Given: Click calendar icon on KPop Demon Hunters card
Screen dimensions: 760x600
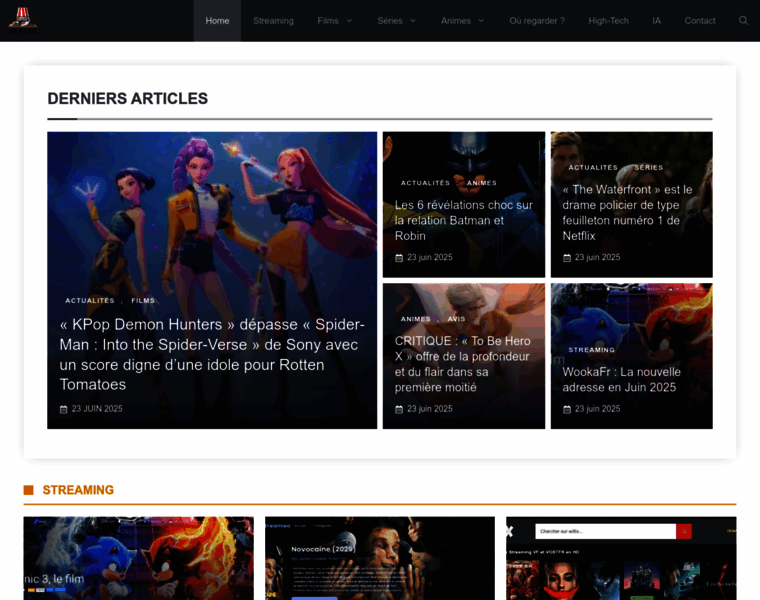Looking at the screenshot, I should coord(63,409).
